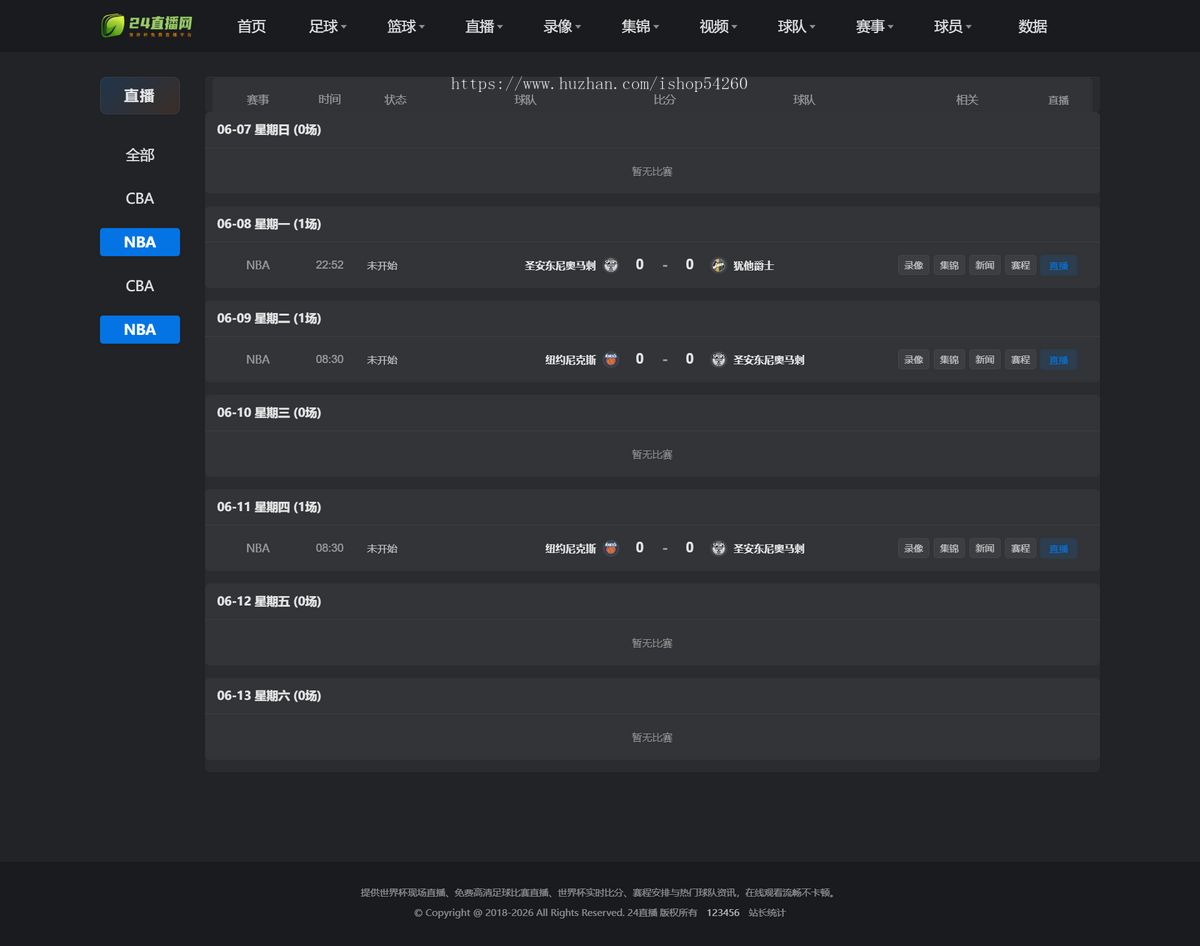Click the 06-09 星期二 (1场) date header
The width and height of the screenshot is (1200, 946).
coord(269,318)
